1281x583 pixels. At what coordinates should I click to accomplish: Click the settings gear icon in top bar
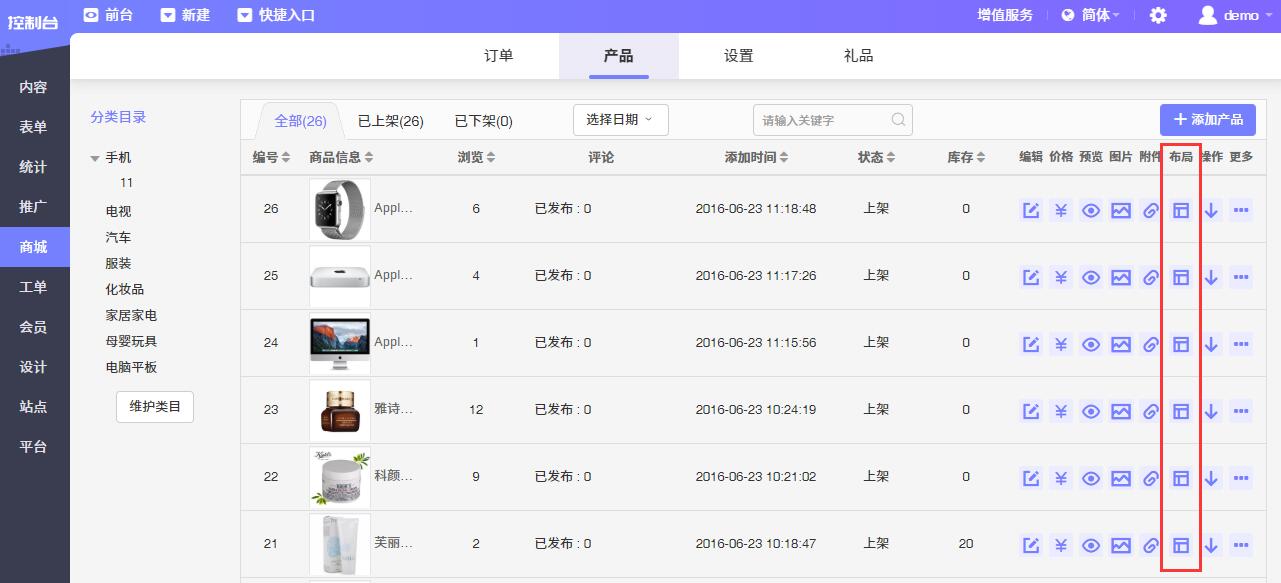(x=1158, y=15)
